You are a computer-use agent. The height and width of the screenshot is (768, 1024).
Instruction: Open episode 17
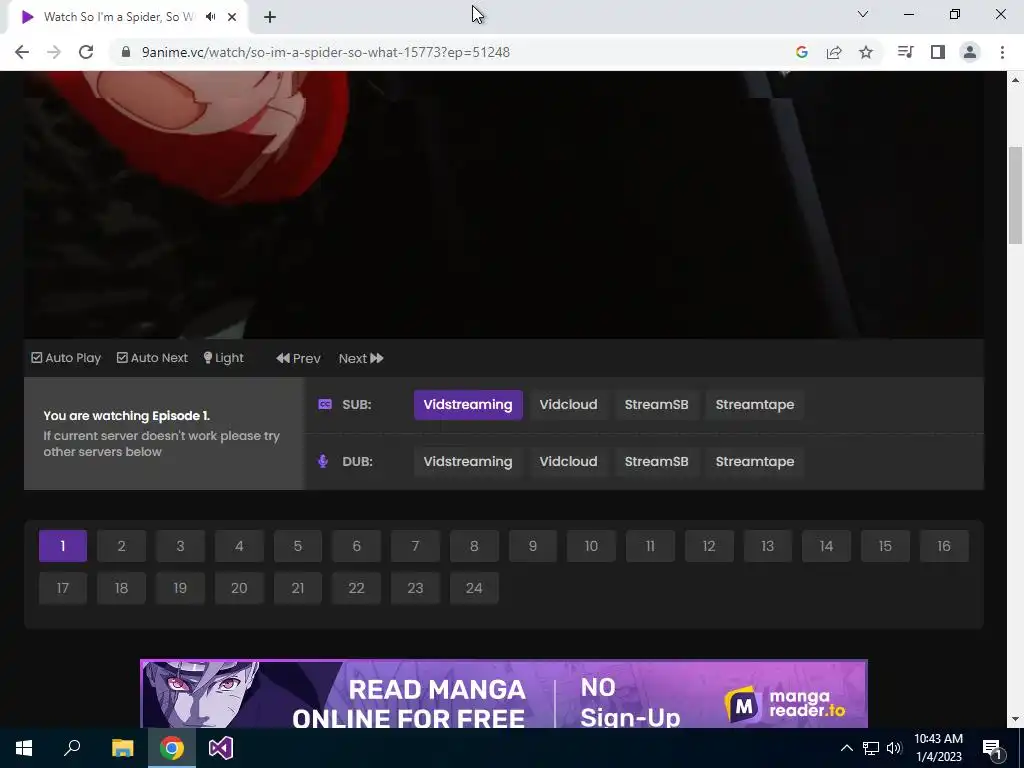click(x=63, y=588)
